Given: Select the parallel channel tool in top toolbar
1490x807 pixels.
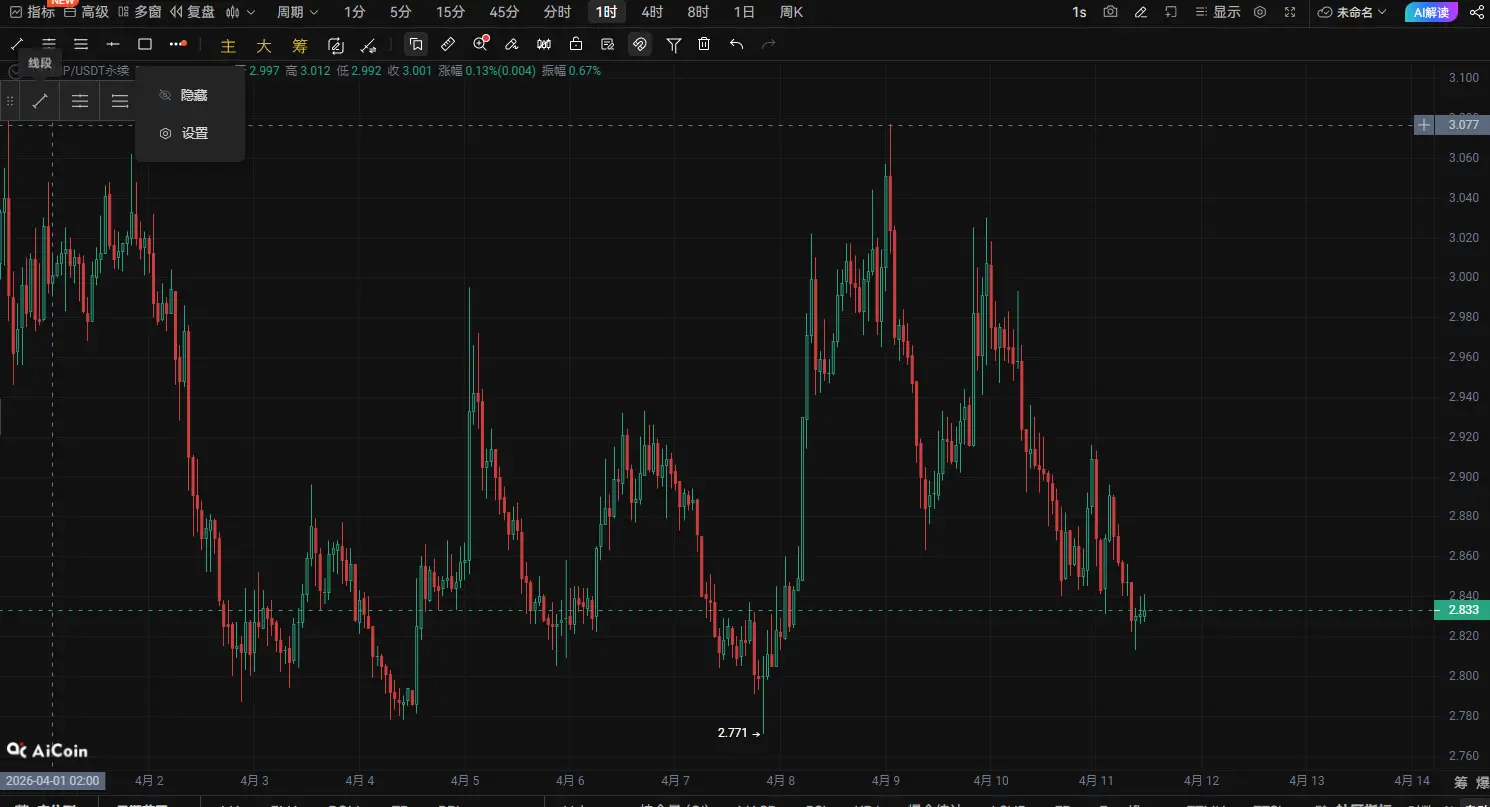Looking at the screenshot, I should (x=49, y=44).
